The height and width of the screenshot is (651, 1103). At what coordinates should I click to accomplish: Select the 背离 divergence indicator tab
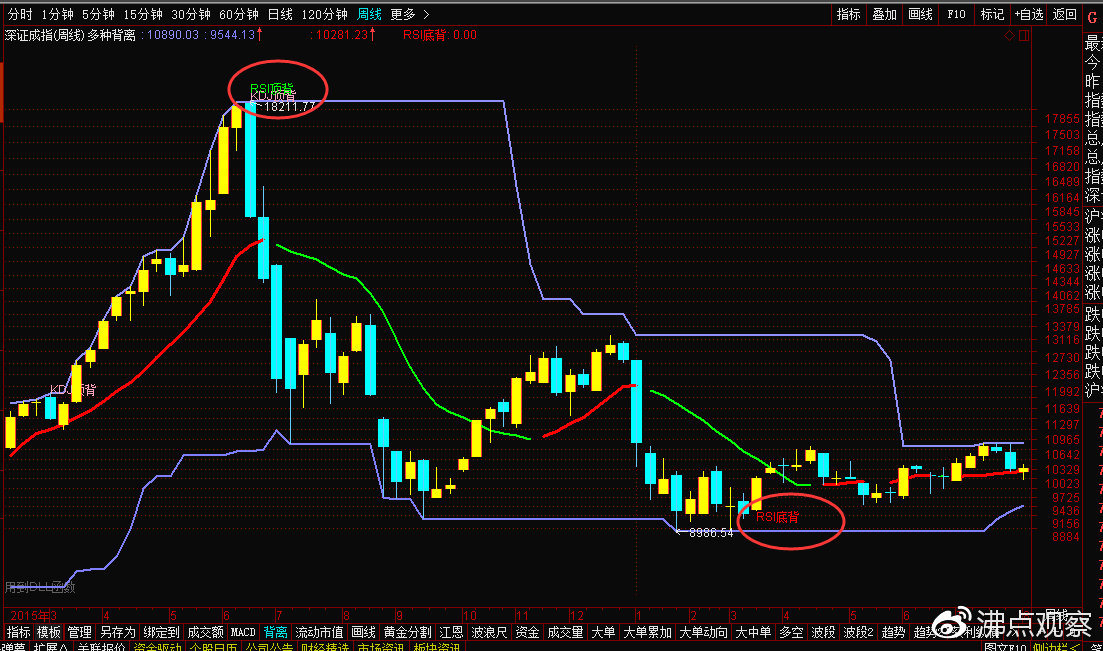(x=276, y=632)
